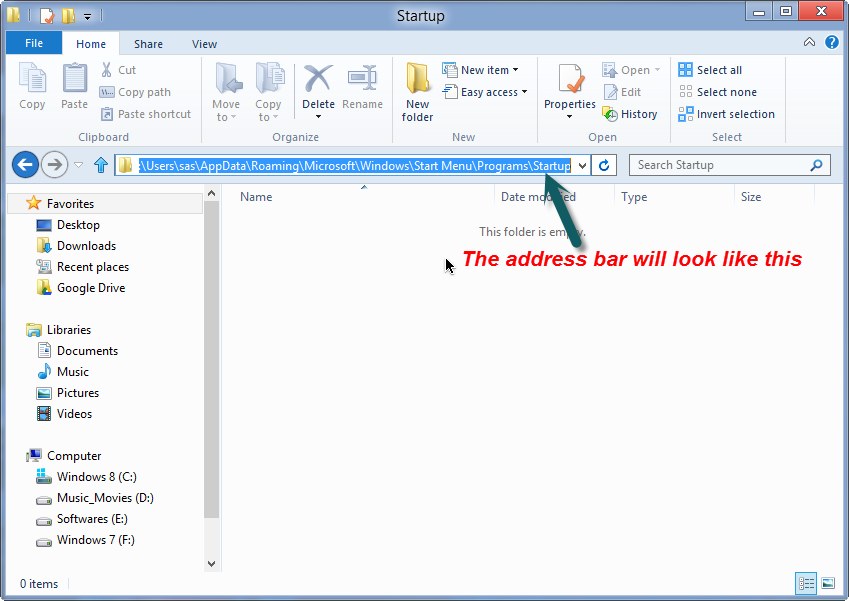Viewport: 849px width, 601px height.
Task: Go back with the blue arrow
Action: (x=25, y=165)
